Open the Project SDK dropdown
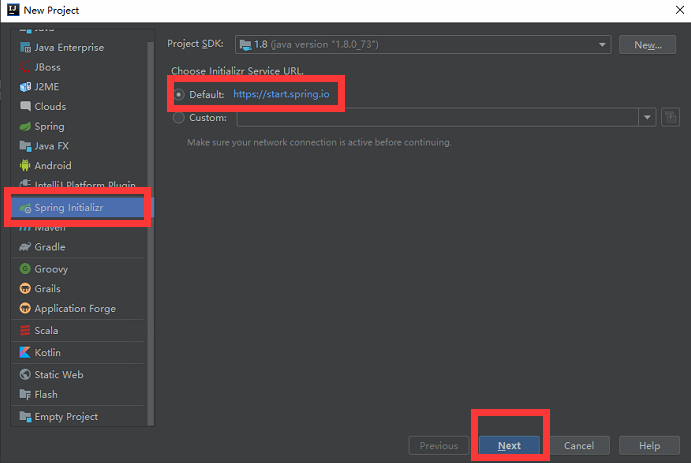The image size is (691, 463). (423, 44)
